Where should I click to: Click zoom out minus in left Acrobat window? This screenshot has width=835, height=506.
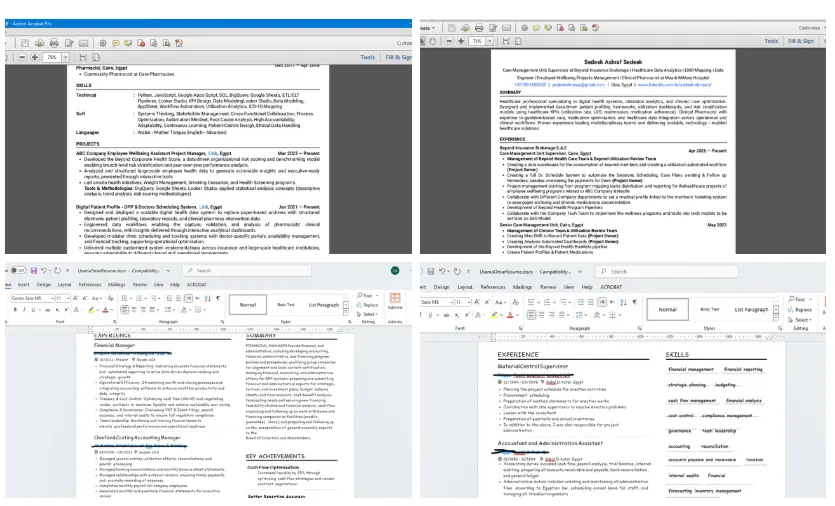pyautogui.click(x=22, y=57)
